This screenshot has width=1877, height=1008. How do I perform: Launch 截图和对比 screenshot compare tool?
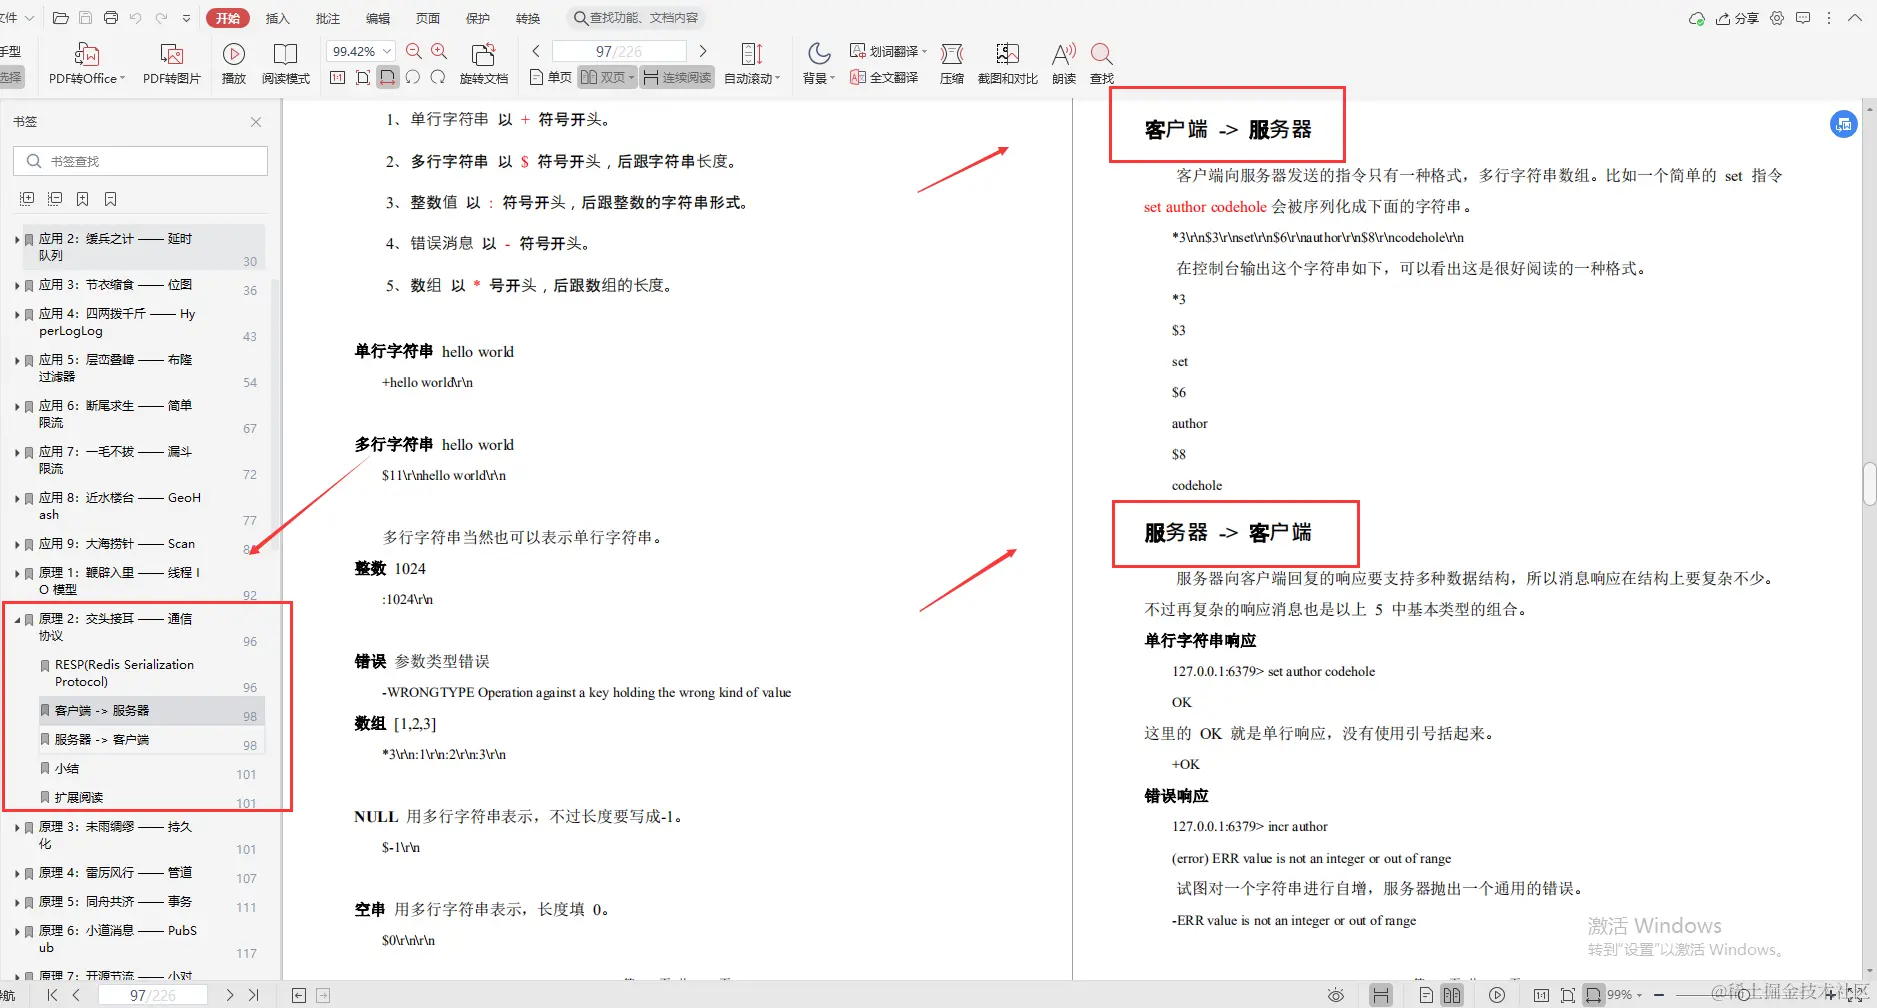1007,62
